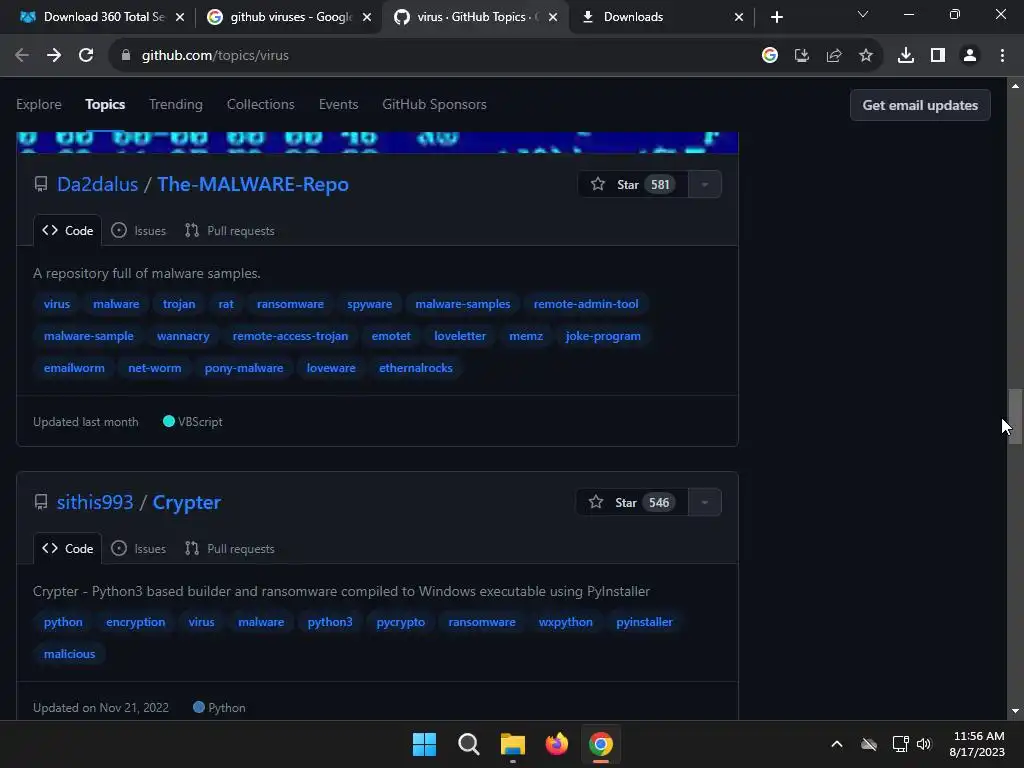
Task: Open Issues tab of The-MALWARE-Repo
Action: [x=138, y=231]
